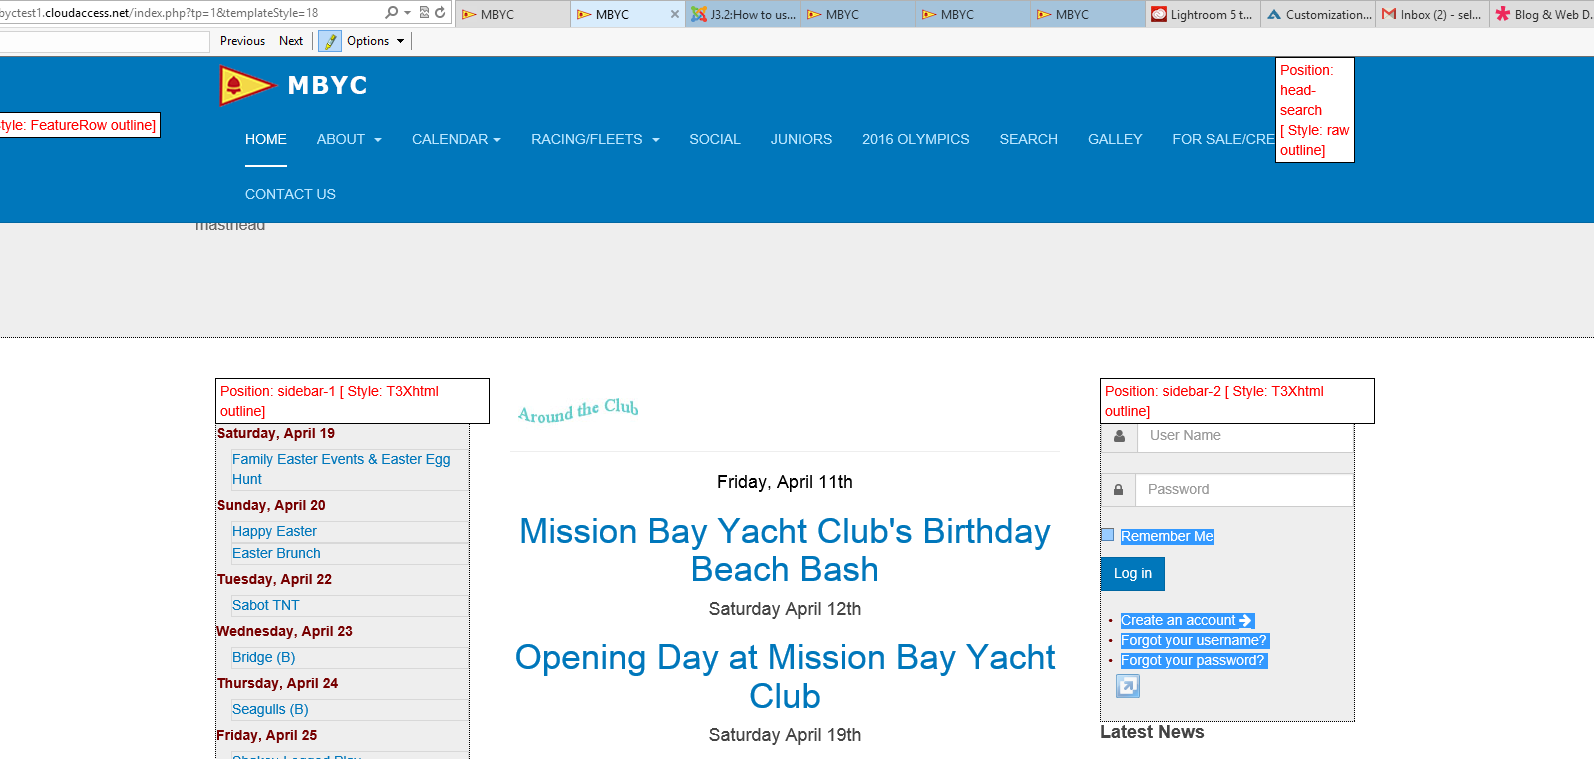
Task: Open the Birthday Beach Bash article
Action: tap(785, 550)
